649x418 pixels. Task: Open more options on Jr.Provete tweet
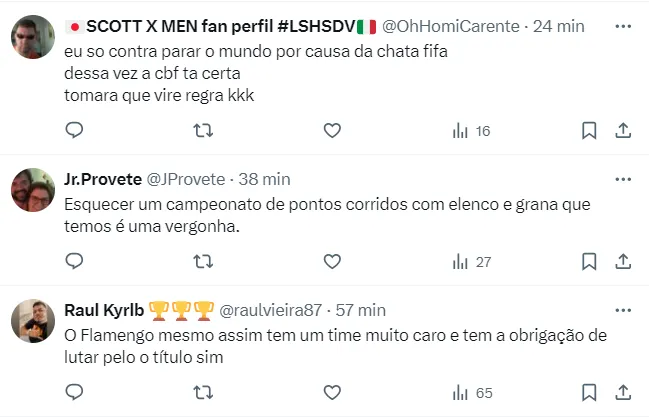623,180
